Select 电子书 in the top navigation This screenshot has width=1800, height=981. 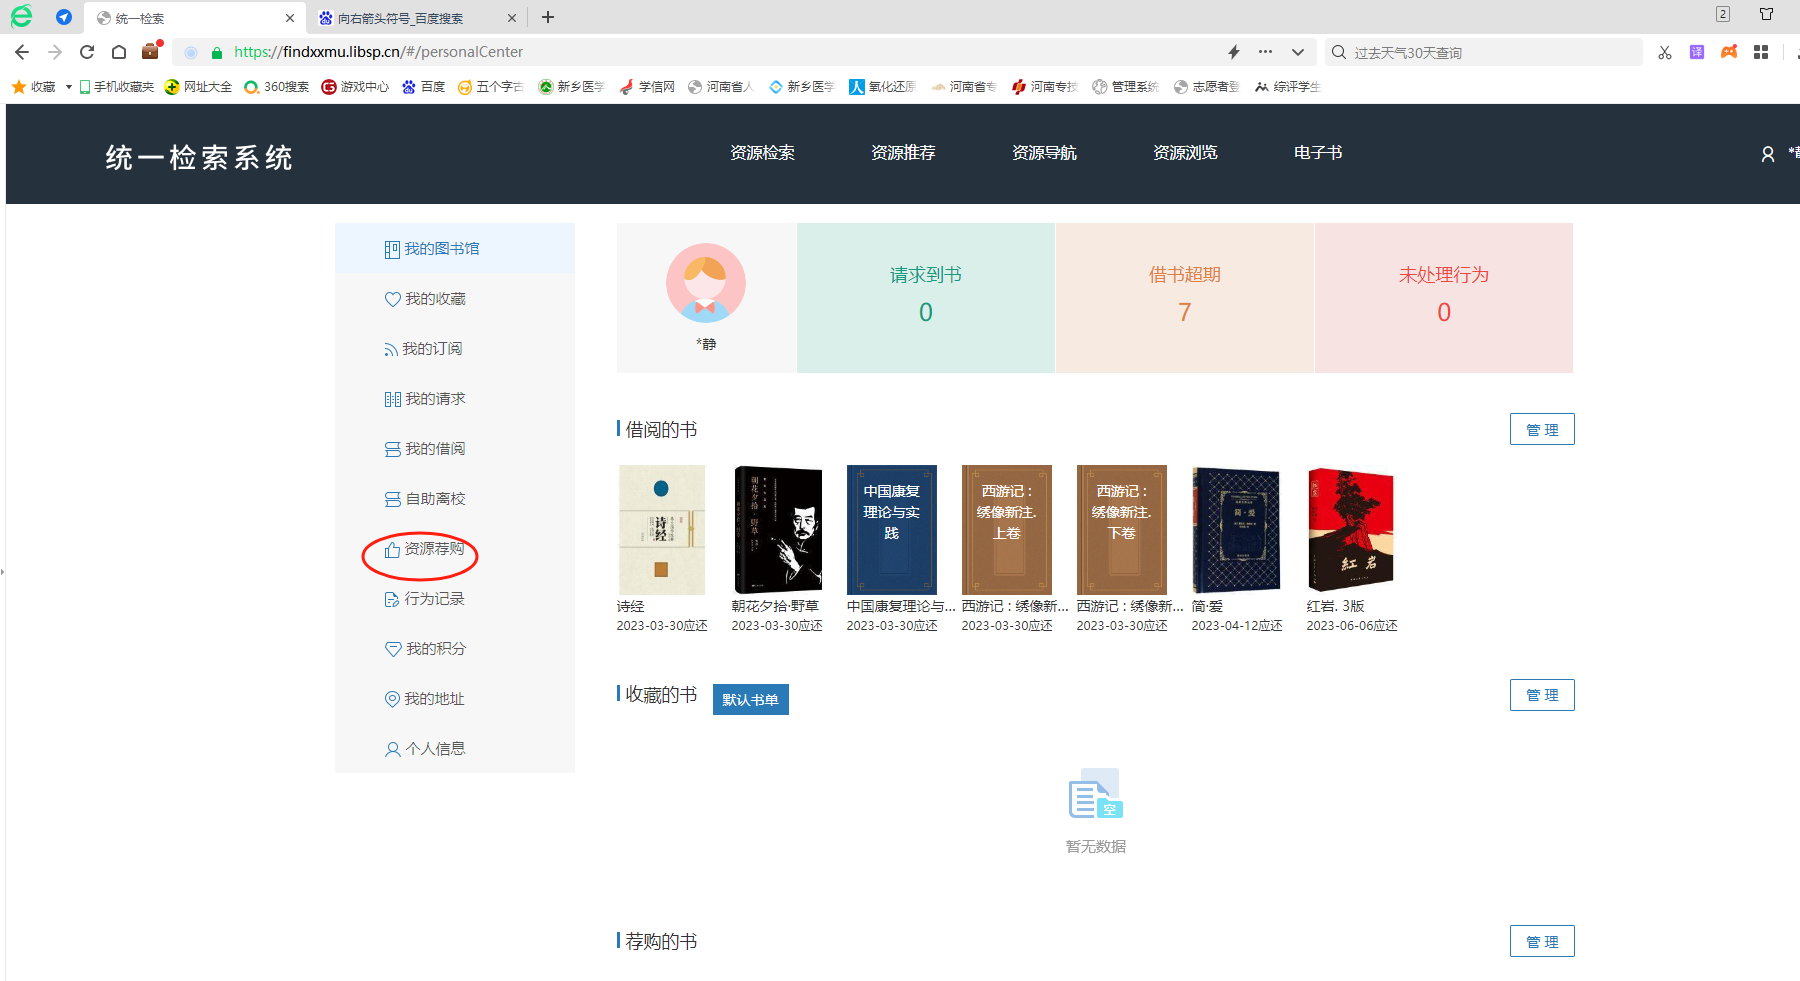(x=1317, y=153)
